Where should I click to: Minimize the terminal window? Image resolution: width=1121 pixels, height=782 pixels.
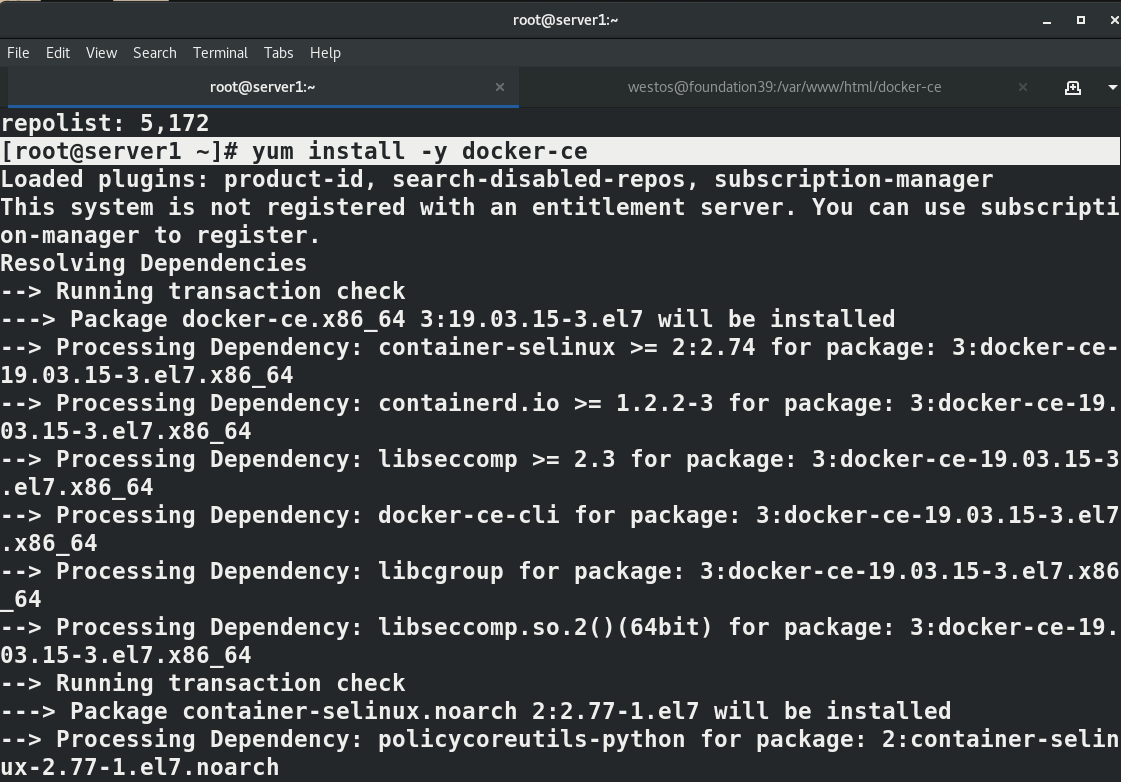coord(1047,21)
